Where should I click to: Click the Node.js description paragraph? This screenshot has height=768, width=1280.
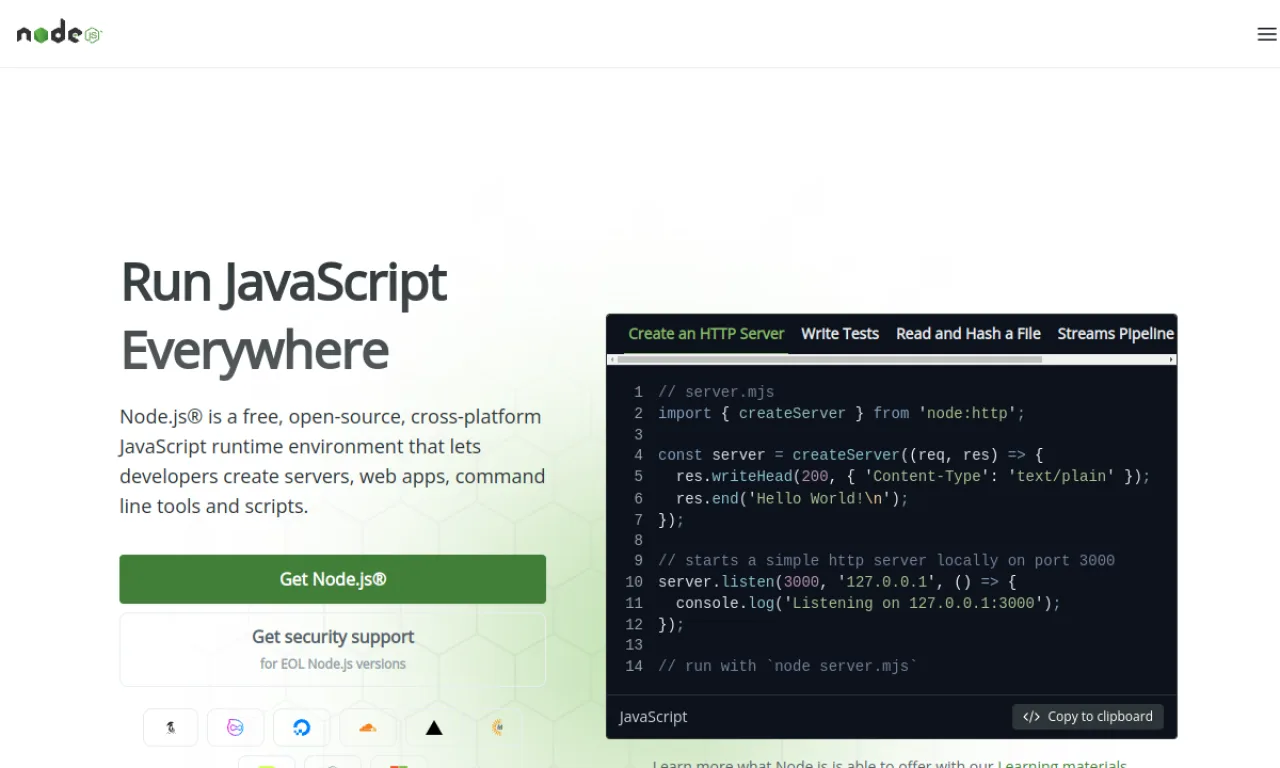pyautogui.click(x=333, y=461)
